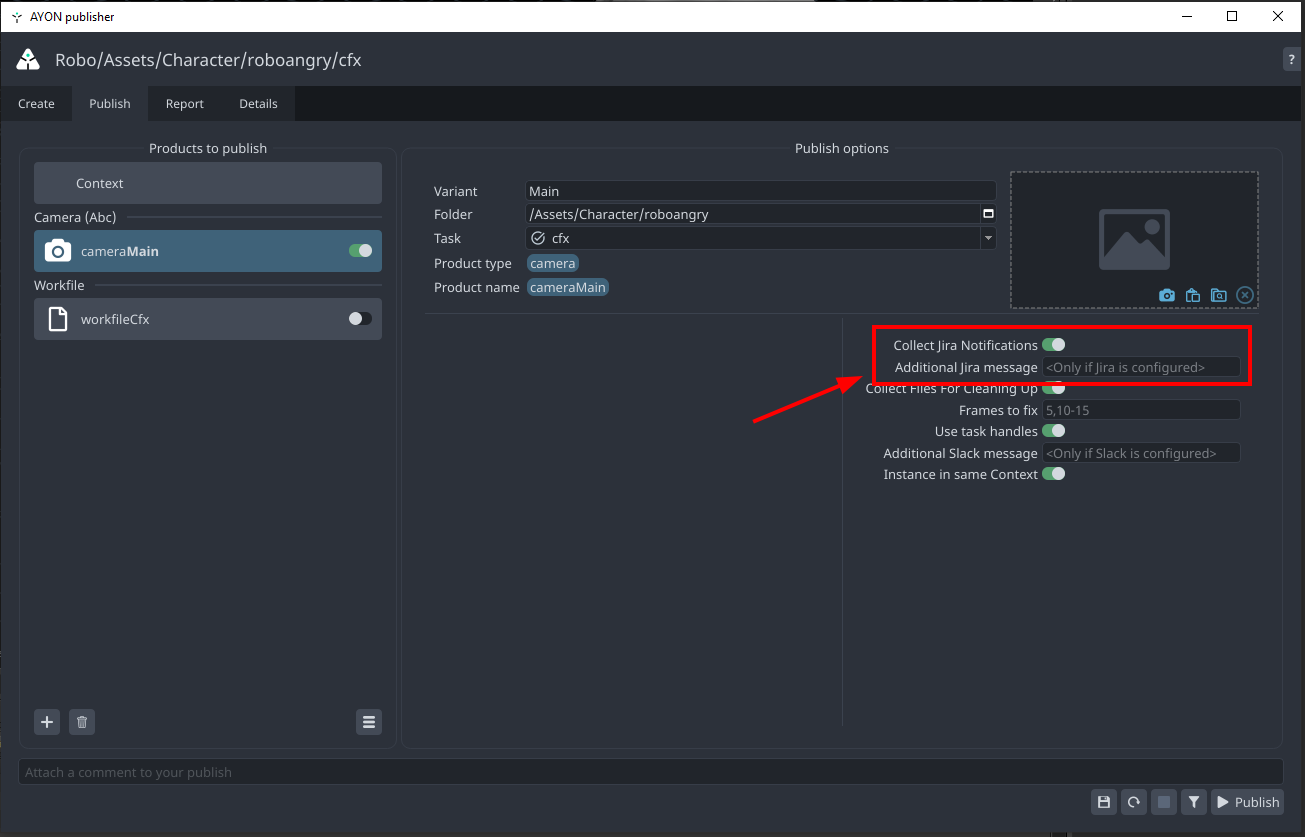Paste thumbnail from clipboard

click(1193, 295)
